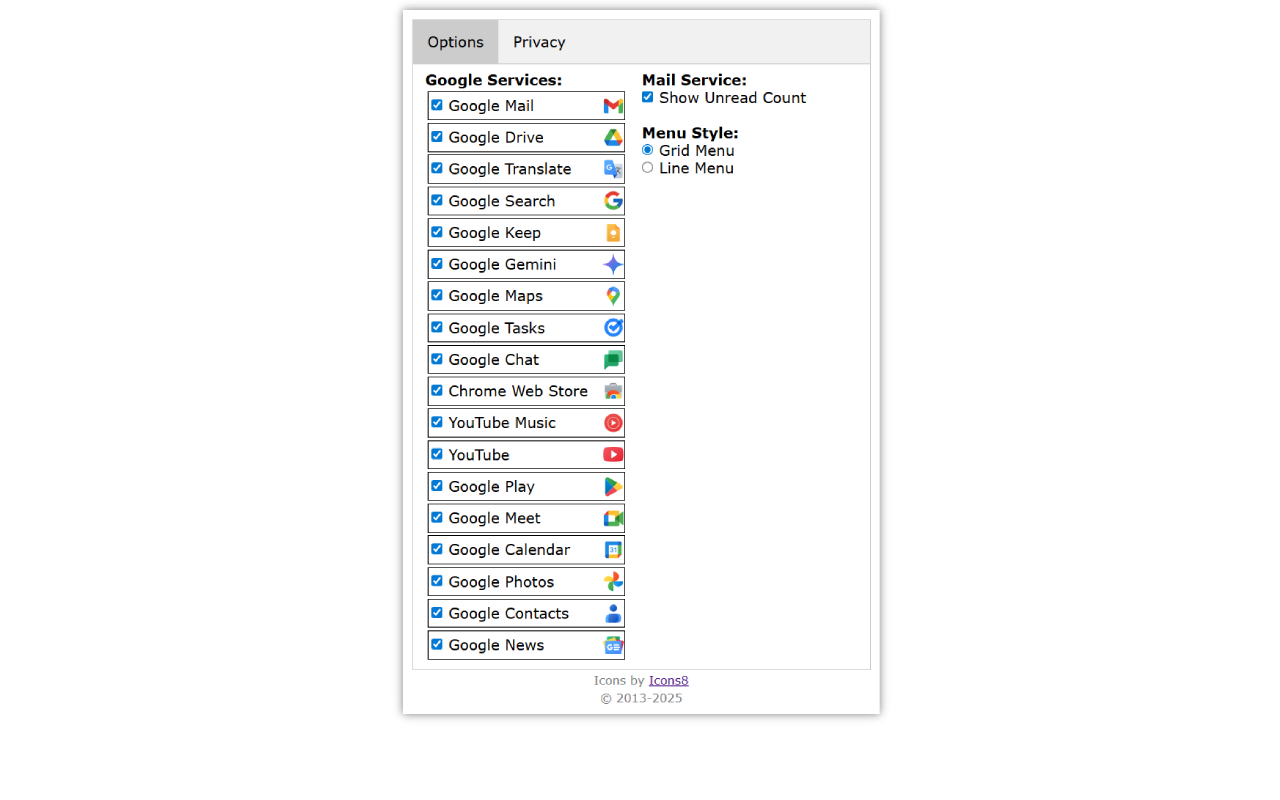Toggle the YouTube checkbox
The image size is (1280, 800).
(x=437, y=454)
